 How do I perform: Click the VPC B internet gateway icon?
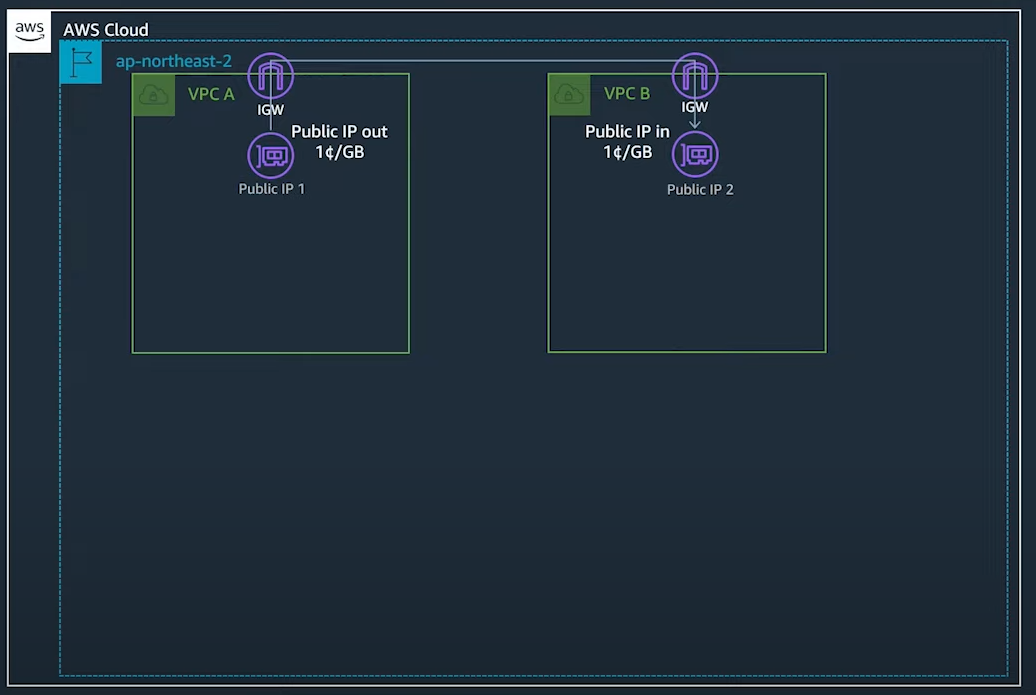click(x=695, y=76)
